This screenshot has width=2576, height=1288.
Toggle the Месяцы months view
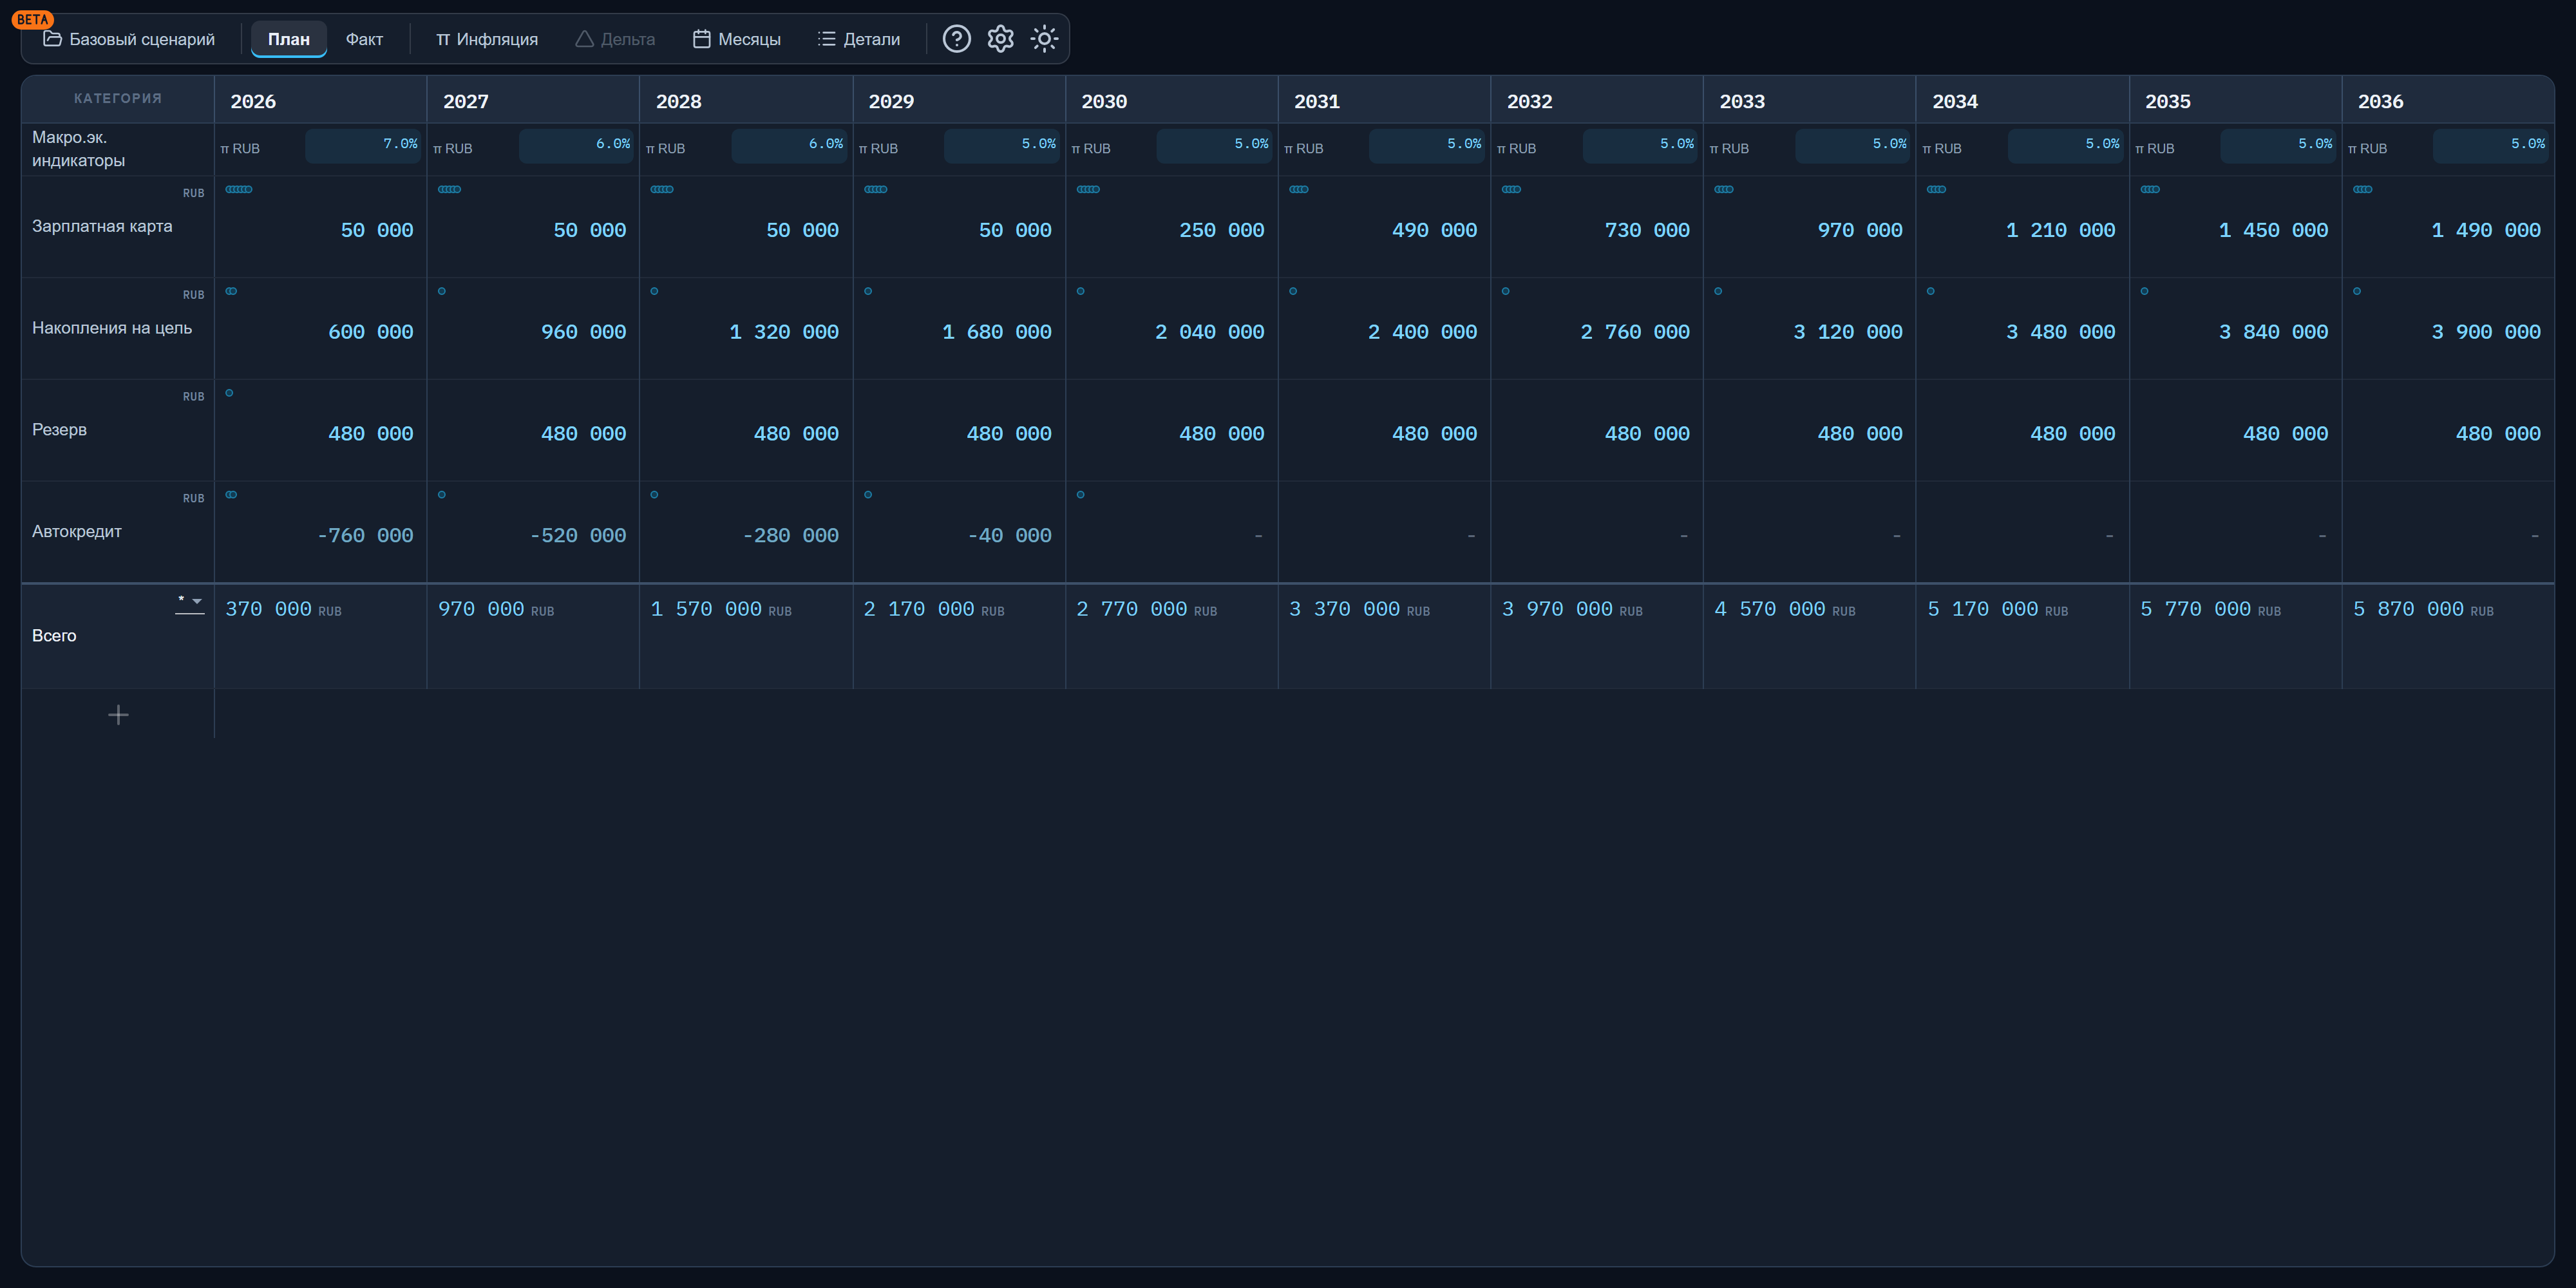point(737,39)
